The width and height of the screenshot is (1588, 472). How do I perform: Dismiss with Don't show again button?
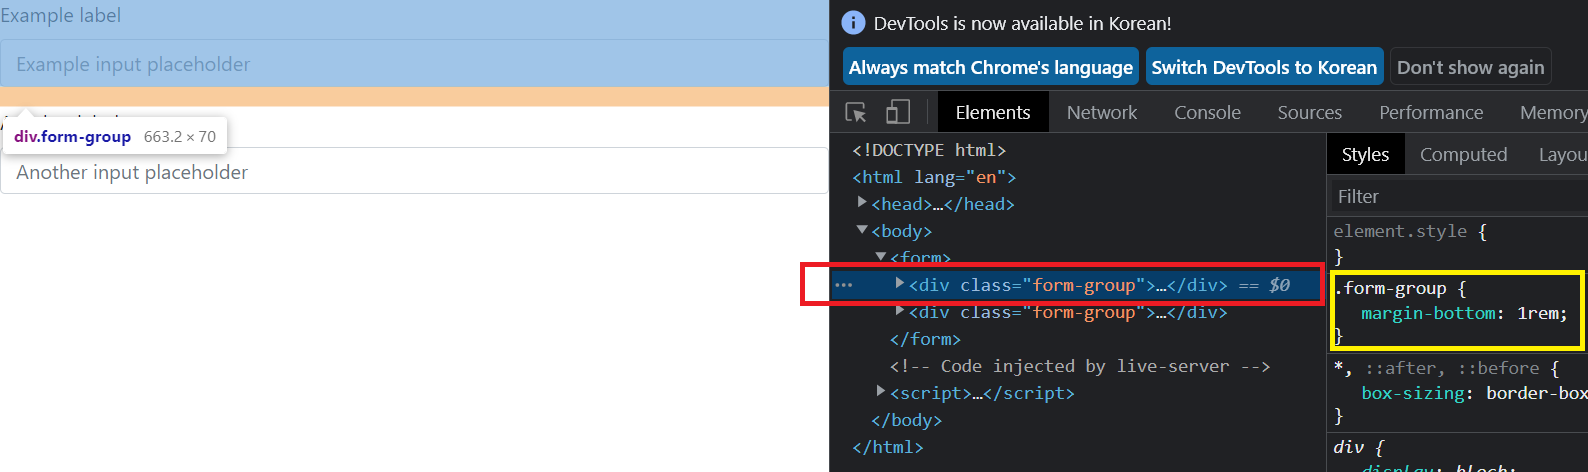pos(1470,67)
